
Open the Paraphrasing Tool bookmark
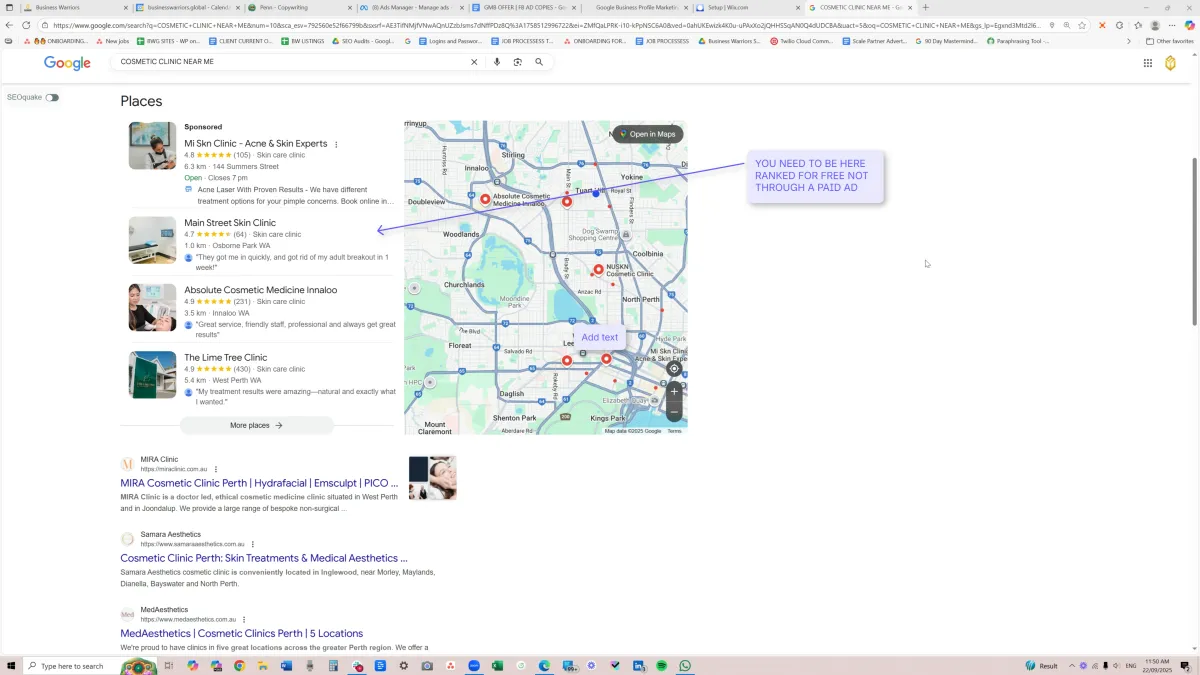1018,41
